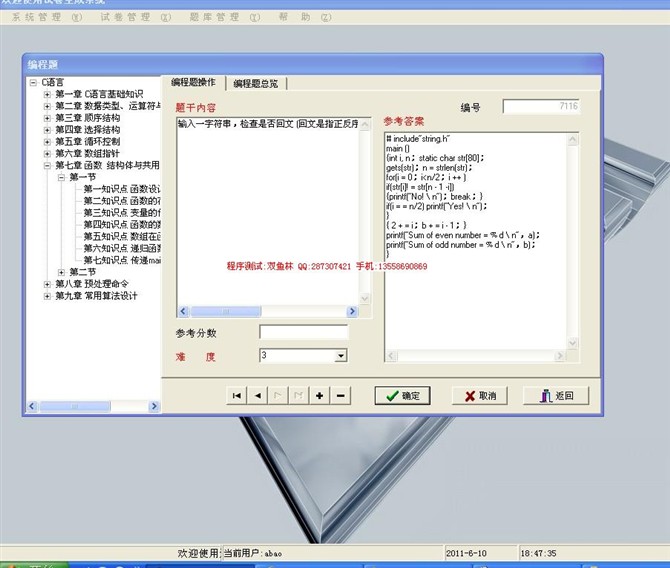This screenshot has height=568, width=670.
Task: Open the 帮助 menu
Action: pos(305,17)
